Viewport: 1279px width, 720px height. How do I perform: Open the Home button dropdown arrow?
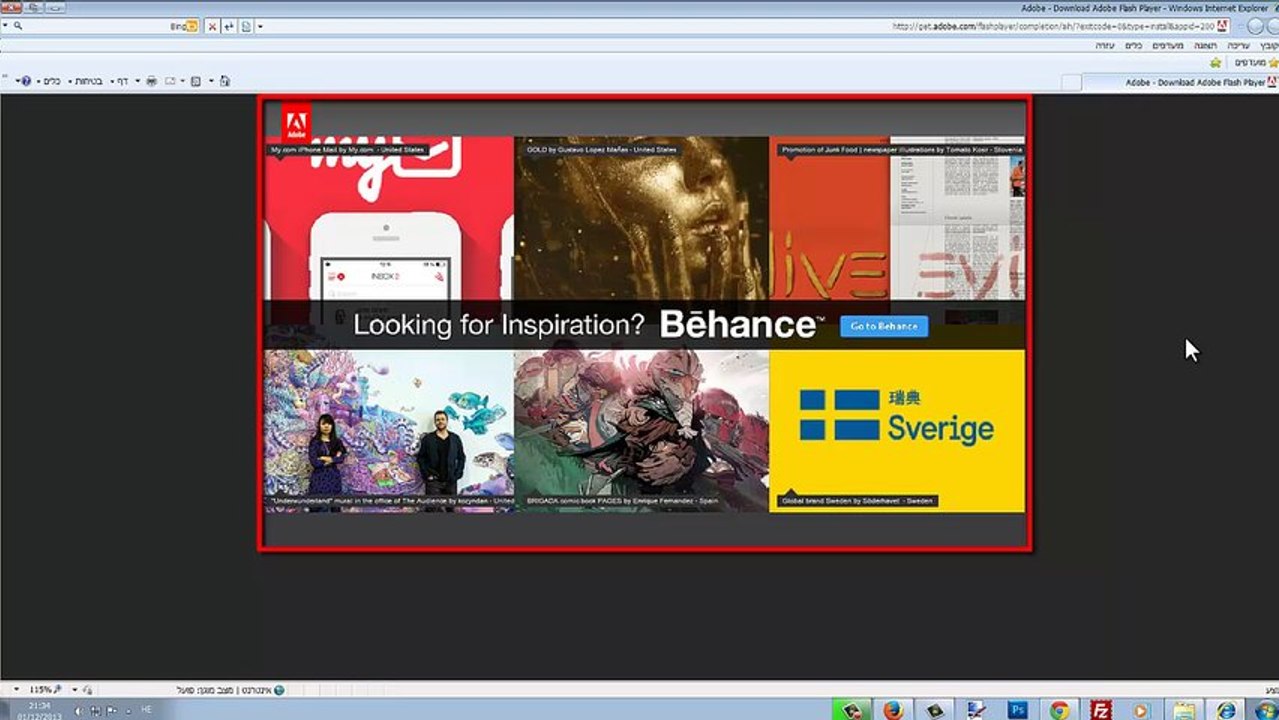tap(211, 81)
